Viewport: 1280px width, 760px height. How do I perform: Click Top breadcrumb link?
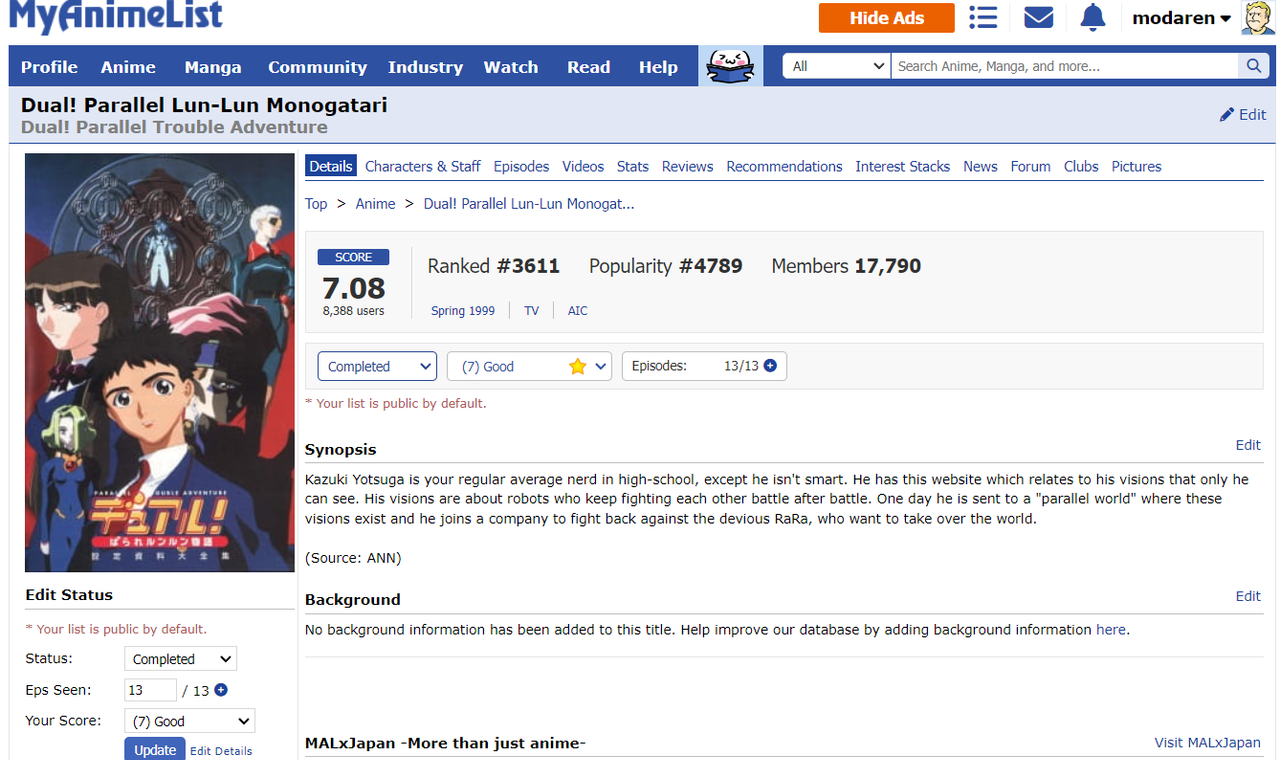click(x=316, y=204)
